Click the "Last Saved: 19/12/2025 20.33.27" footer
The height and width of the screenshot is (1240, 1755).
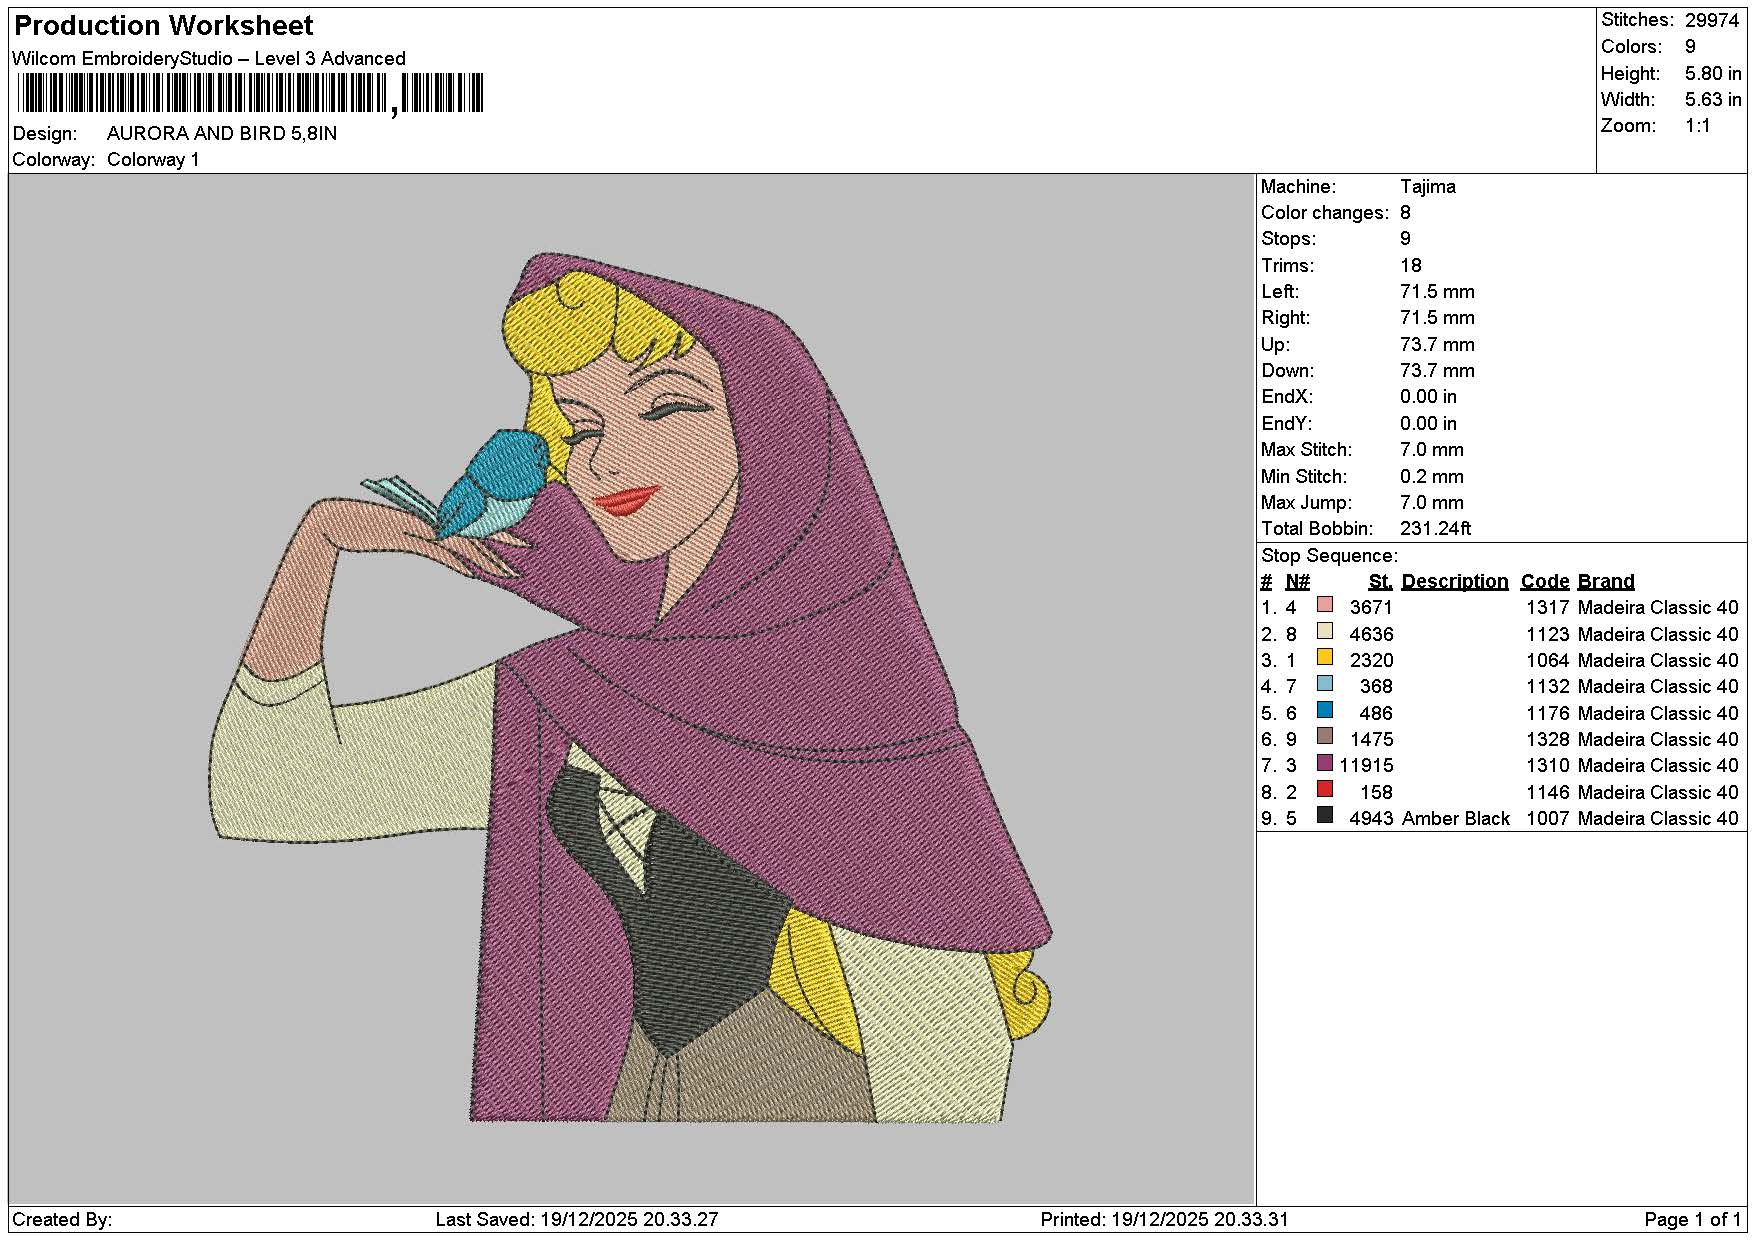point(577,1220)
